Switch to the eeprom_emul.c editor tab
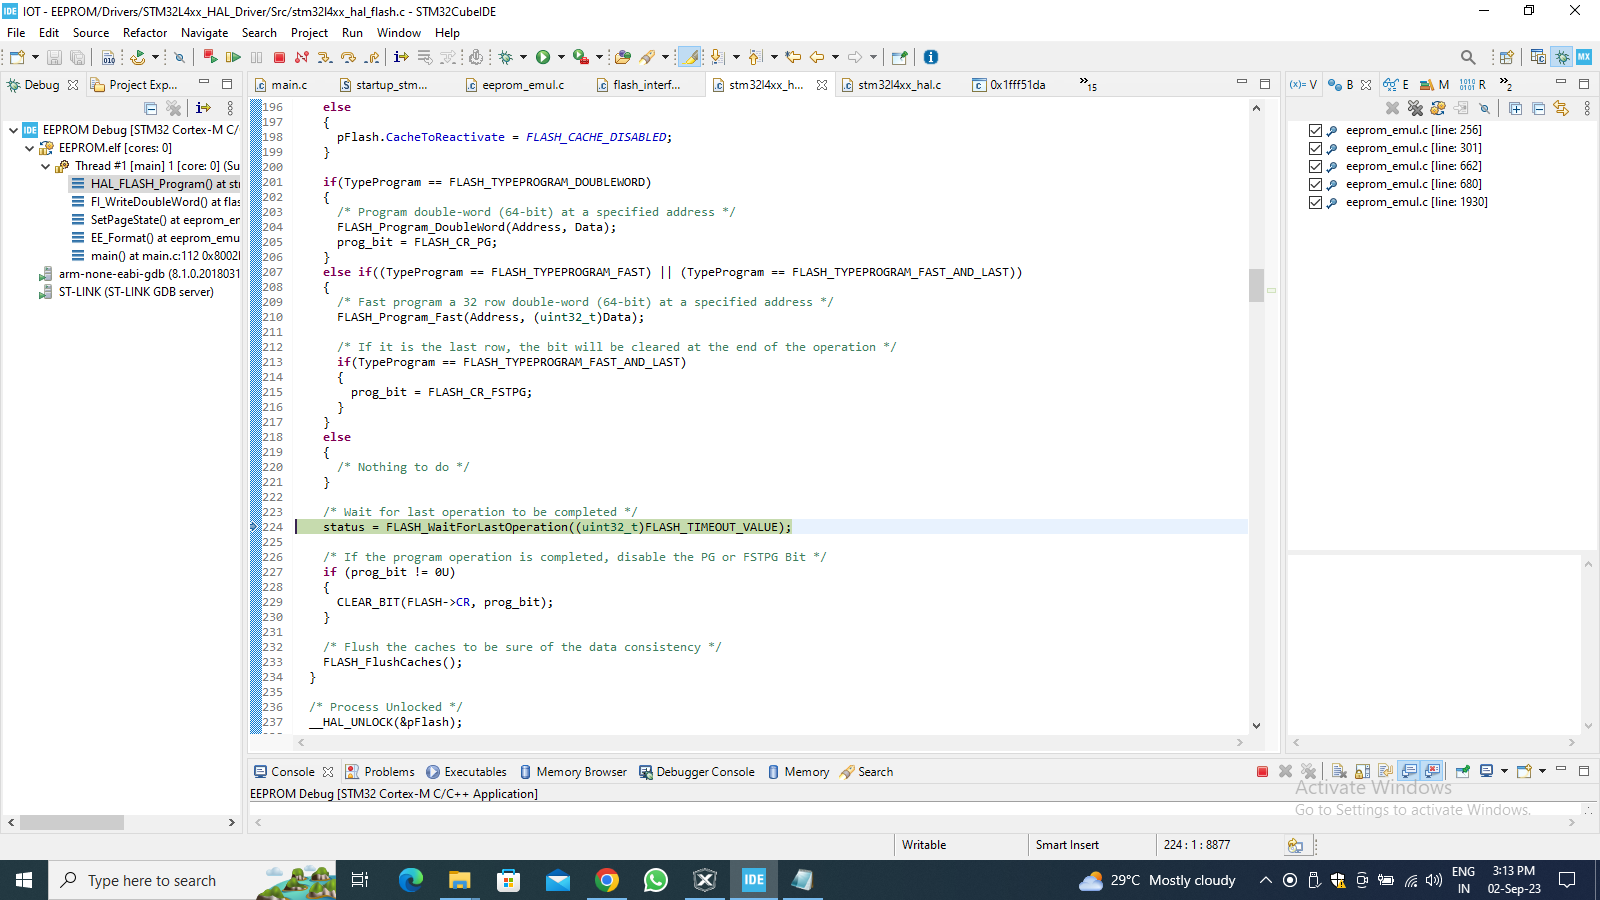1600x900 pixels. click(522, 85)
